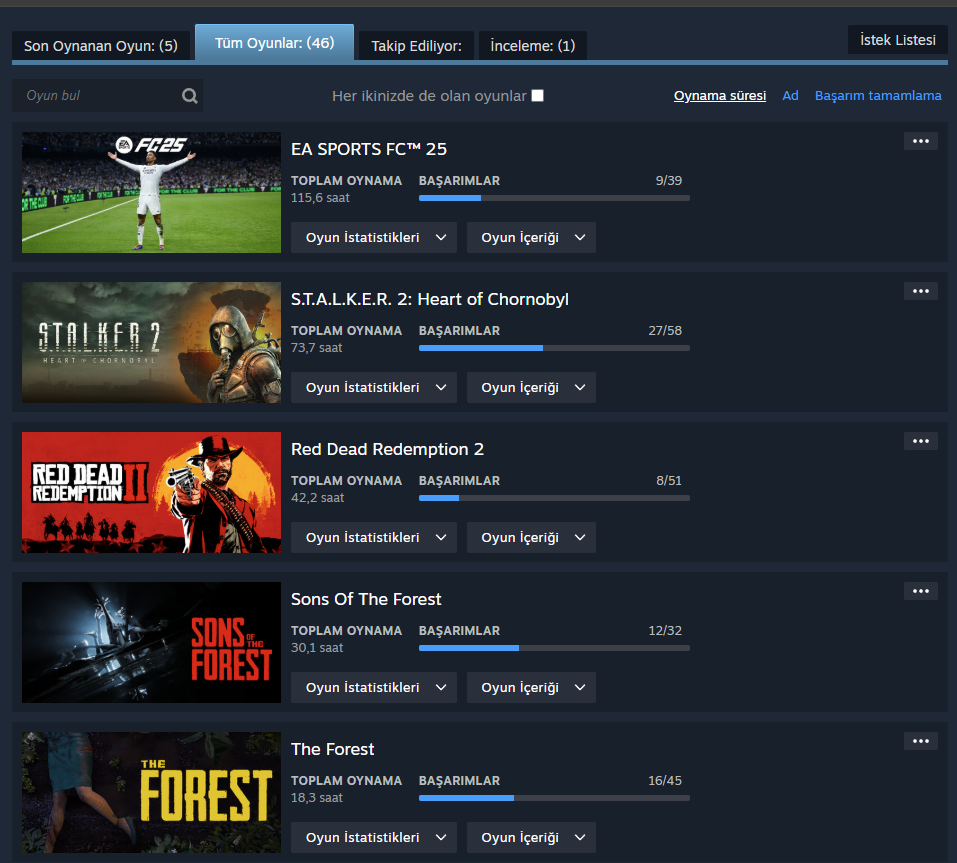Open the three-dot menu for Red Dead Redemption 2
Image resolution: width=957 pixels, height=863 pixels.
[x=920, y=441]
